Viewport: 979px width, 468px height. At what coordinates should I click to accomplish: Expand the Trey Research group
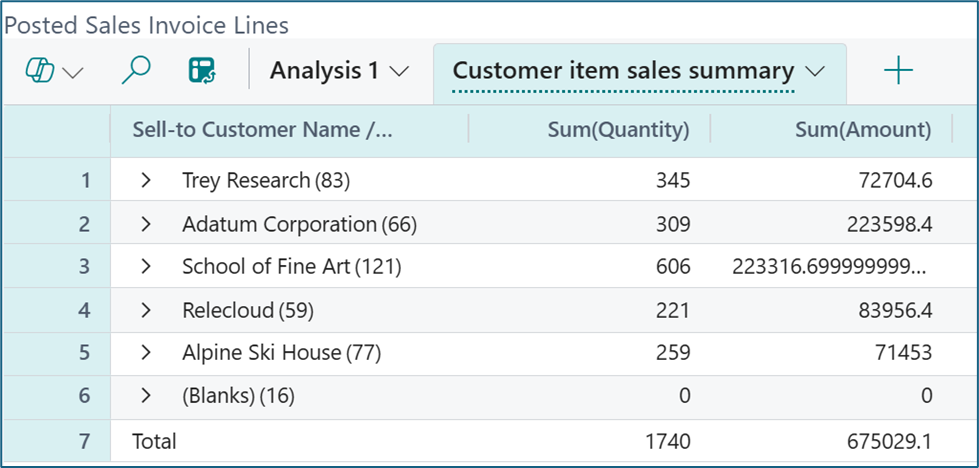(146, 181)
